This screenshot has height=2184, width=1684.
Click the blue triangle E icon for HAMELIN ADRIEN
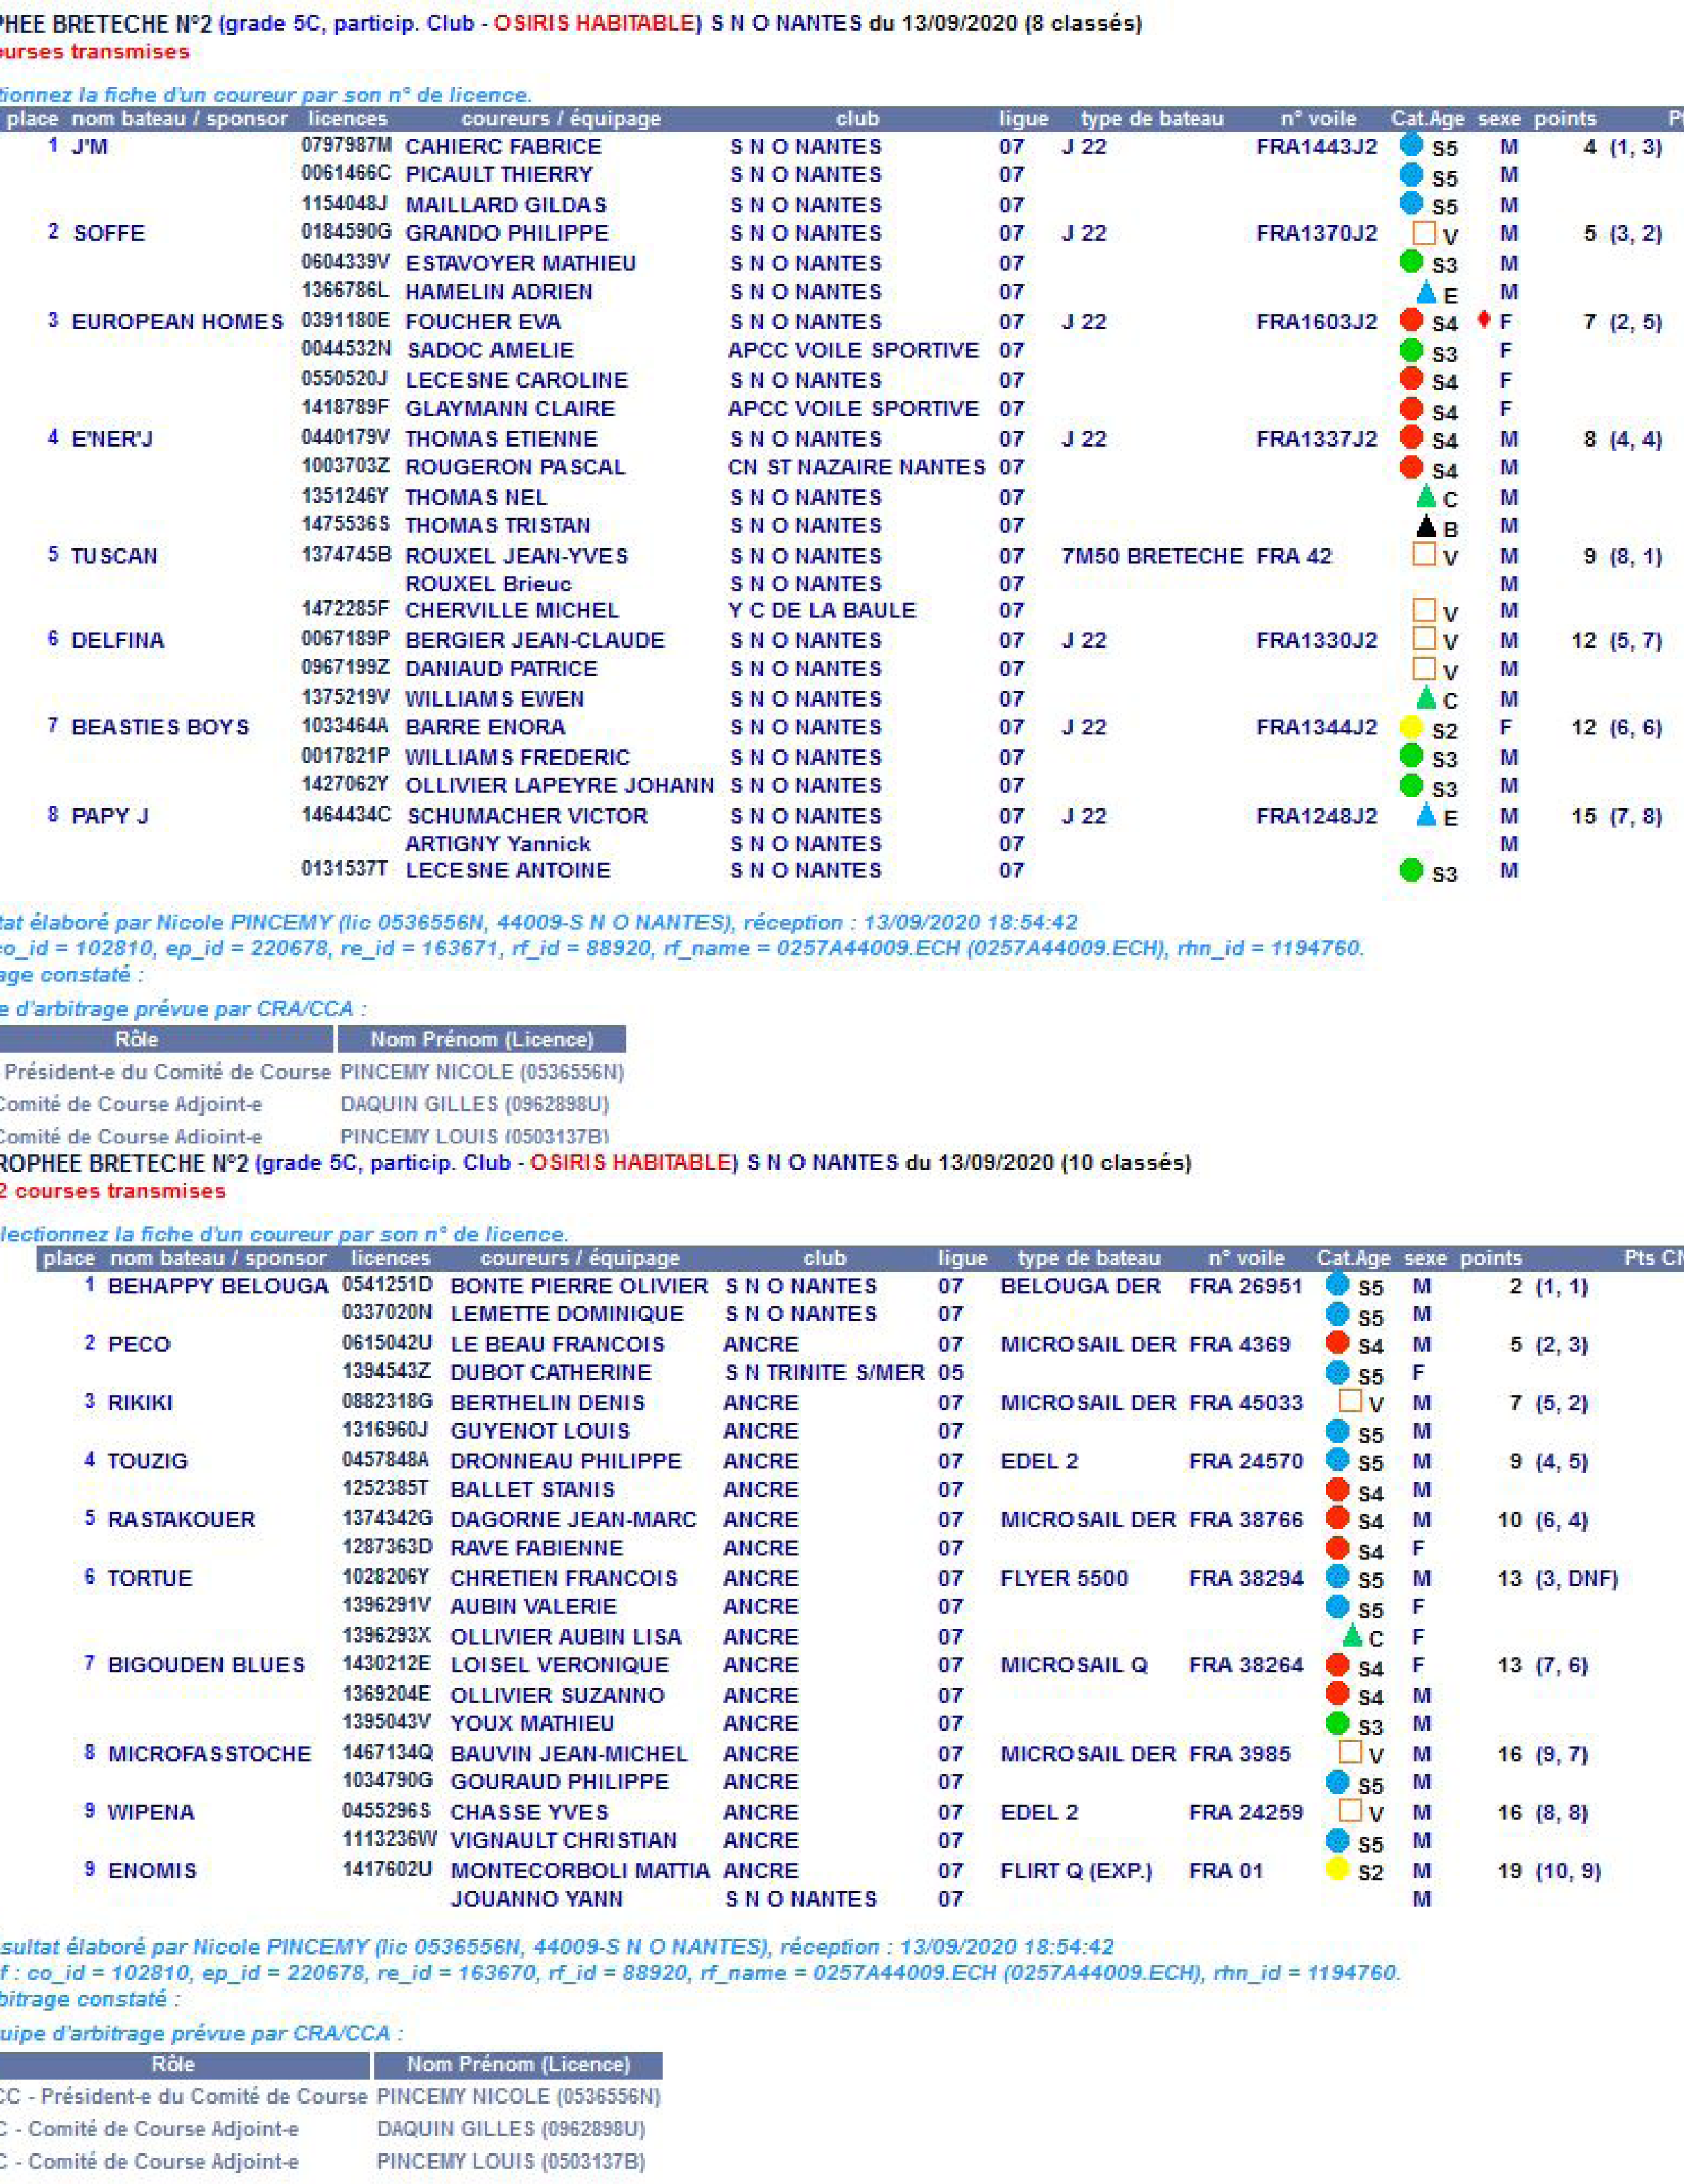tap(1427, 293)
